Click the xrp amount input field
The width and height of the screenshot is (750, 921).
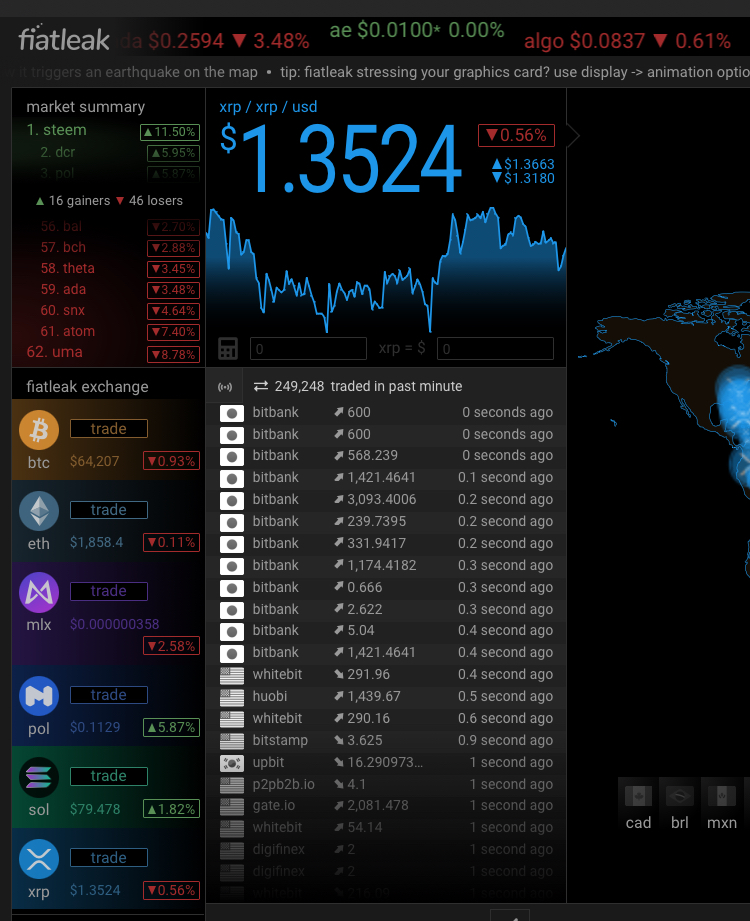308,348
